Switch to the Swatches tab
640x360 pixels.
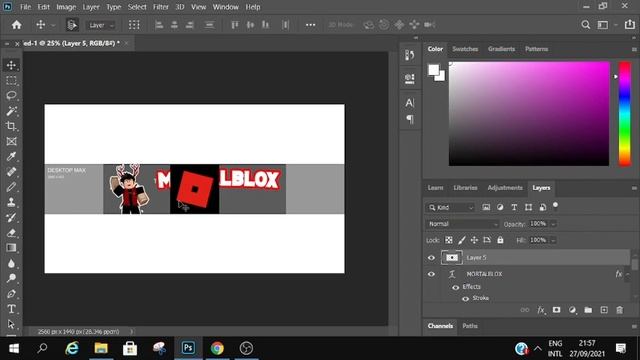(x=465, y=49)
